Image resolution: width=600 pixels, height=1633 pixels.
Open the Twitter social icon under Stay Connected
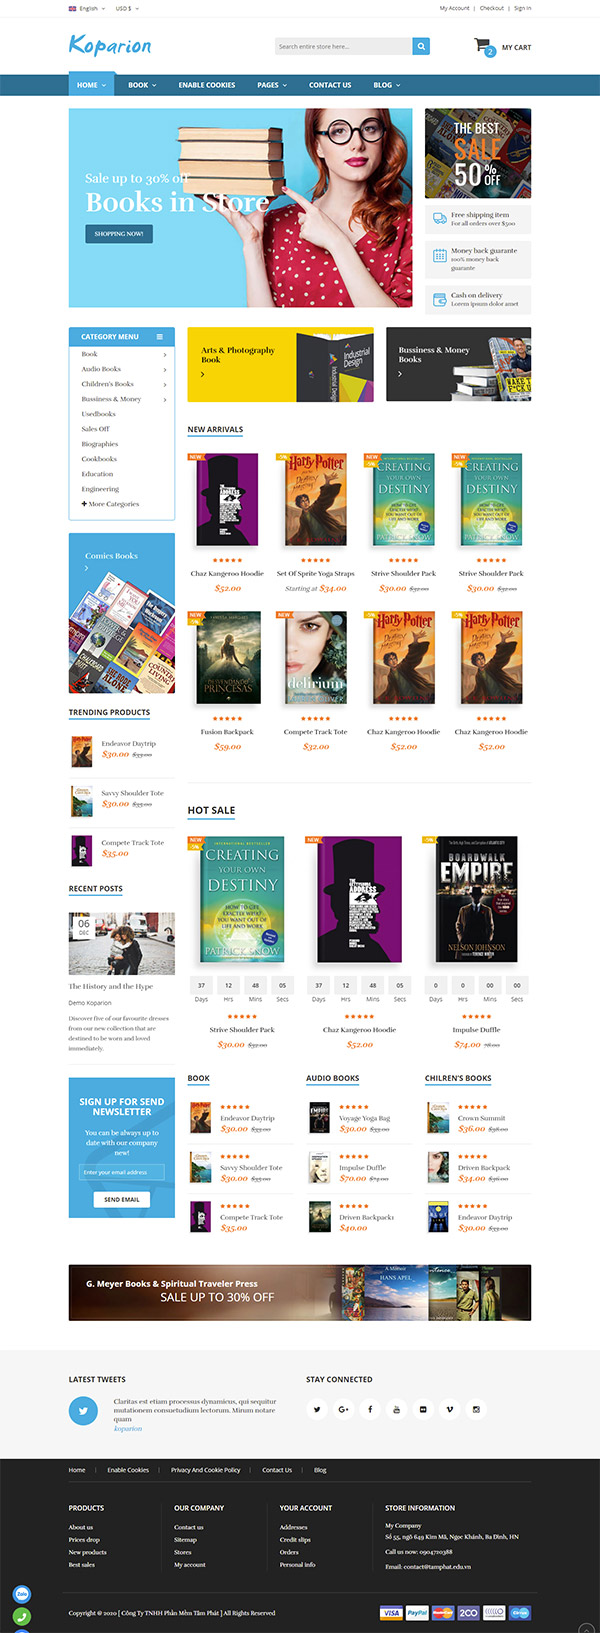pyautogui.click(x=317, y=1409)
